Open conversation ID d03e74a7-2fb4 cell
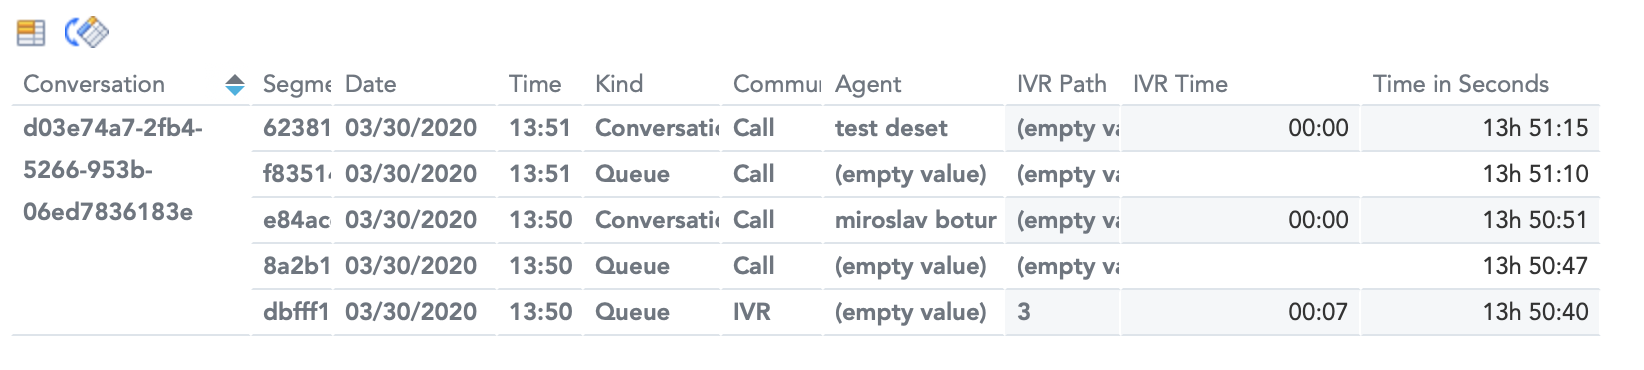Image resolution: width=1644 pixels, height=370 pixels. click(113, 170)
